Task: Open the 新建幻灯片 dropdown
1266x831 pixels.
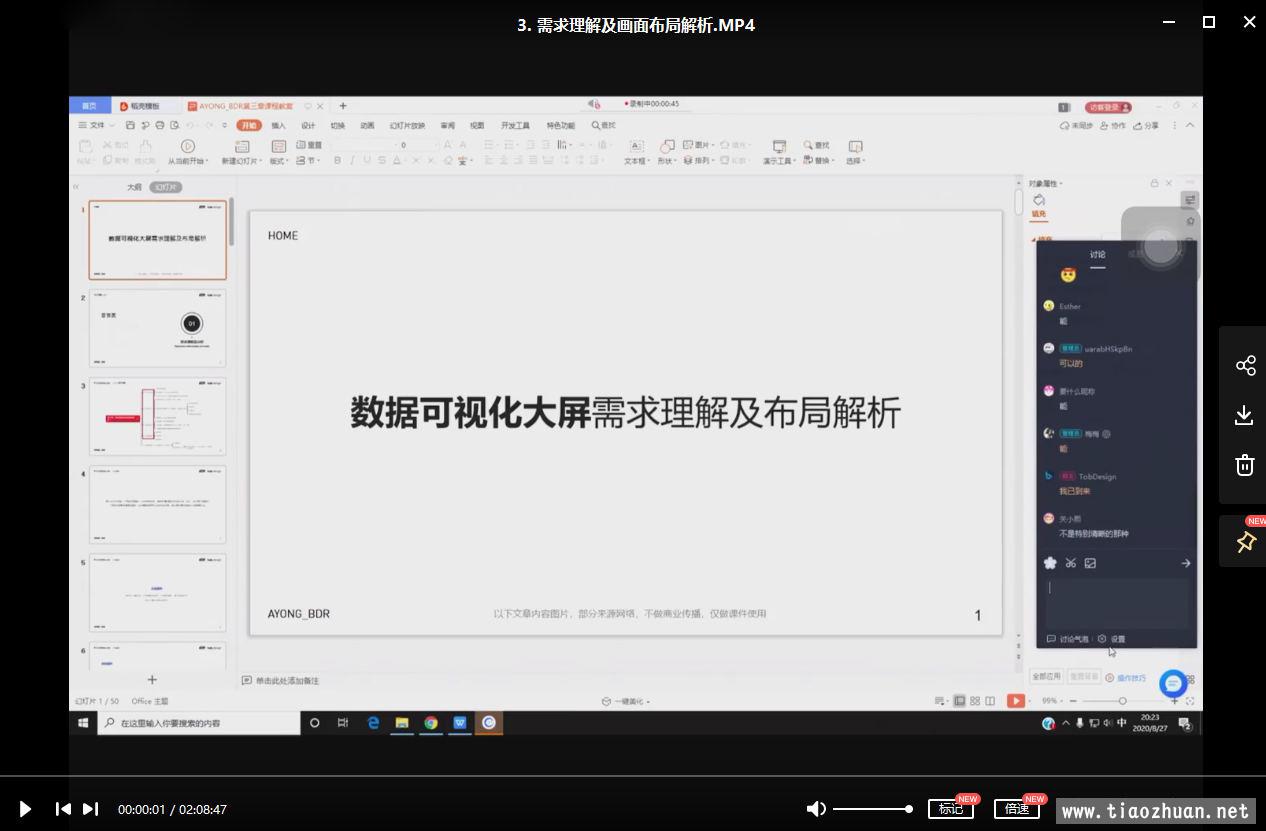Action: [241, 161]
